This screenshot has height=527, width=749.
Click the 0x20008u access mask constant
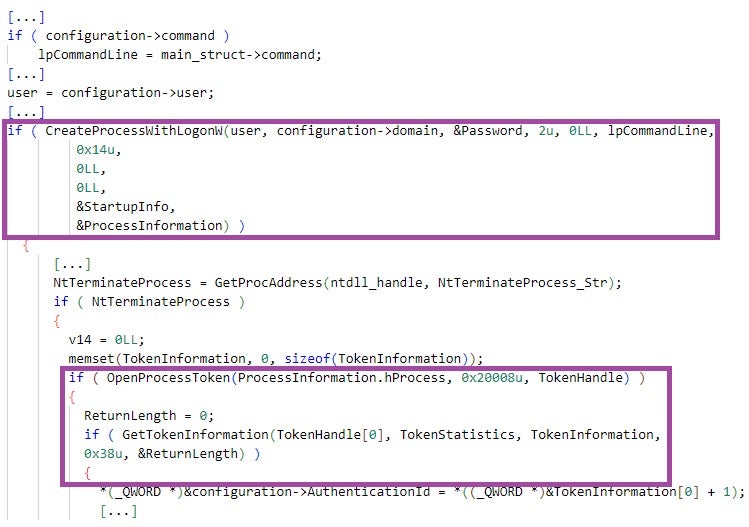click(492, 377)
